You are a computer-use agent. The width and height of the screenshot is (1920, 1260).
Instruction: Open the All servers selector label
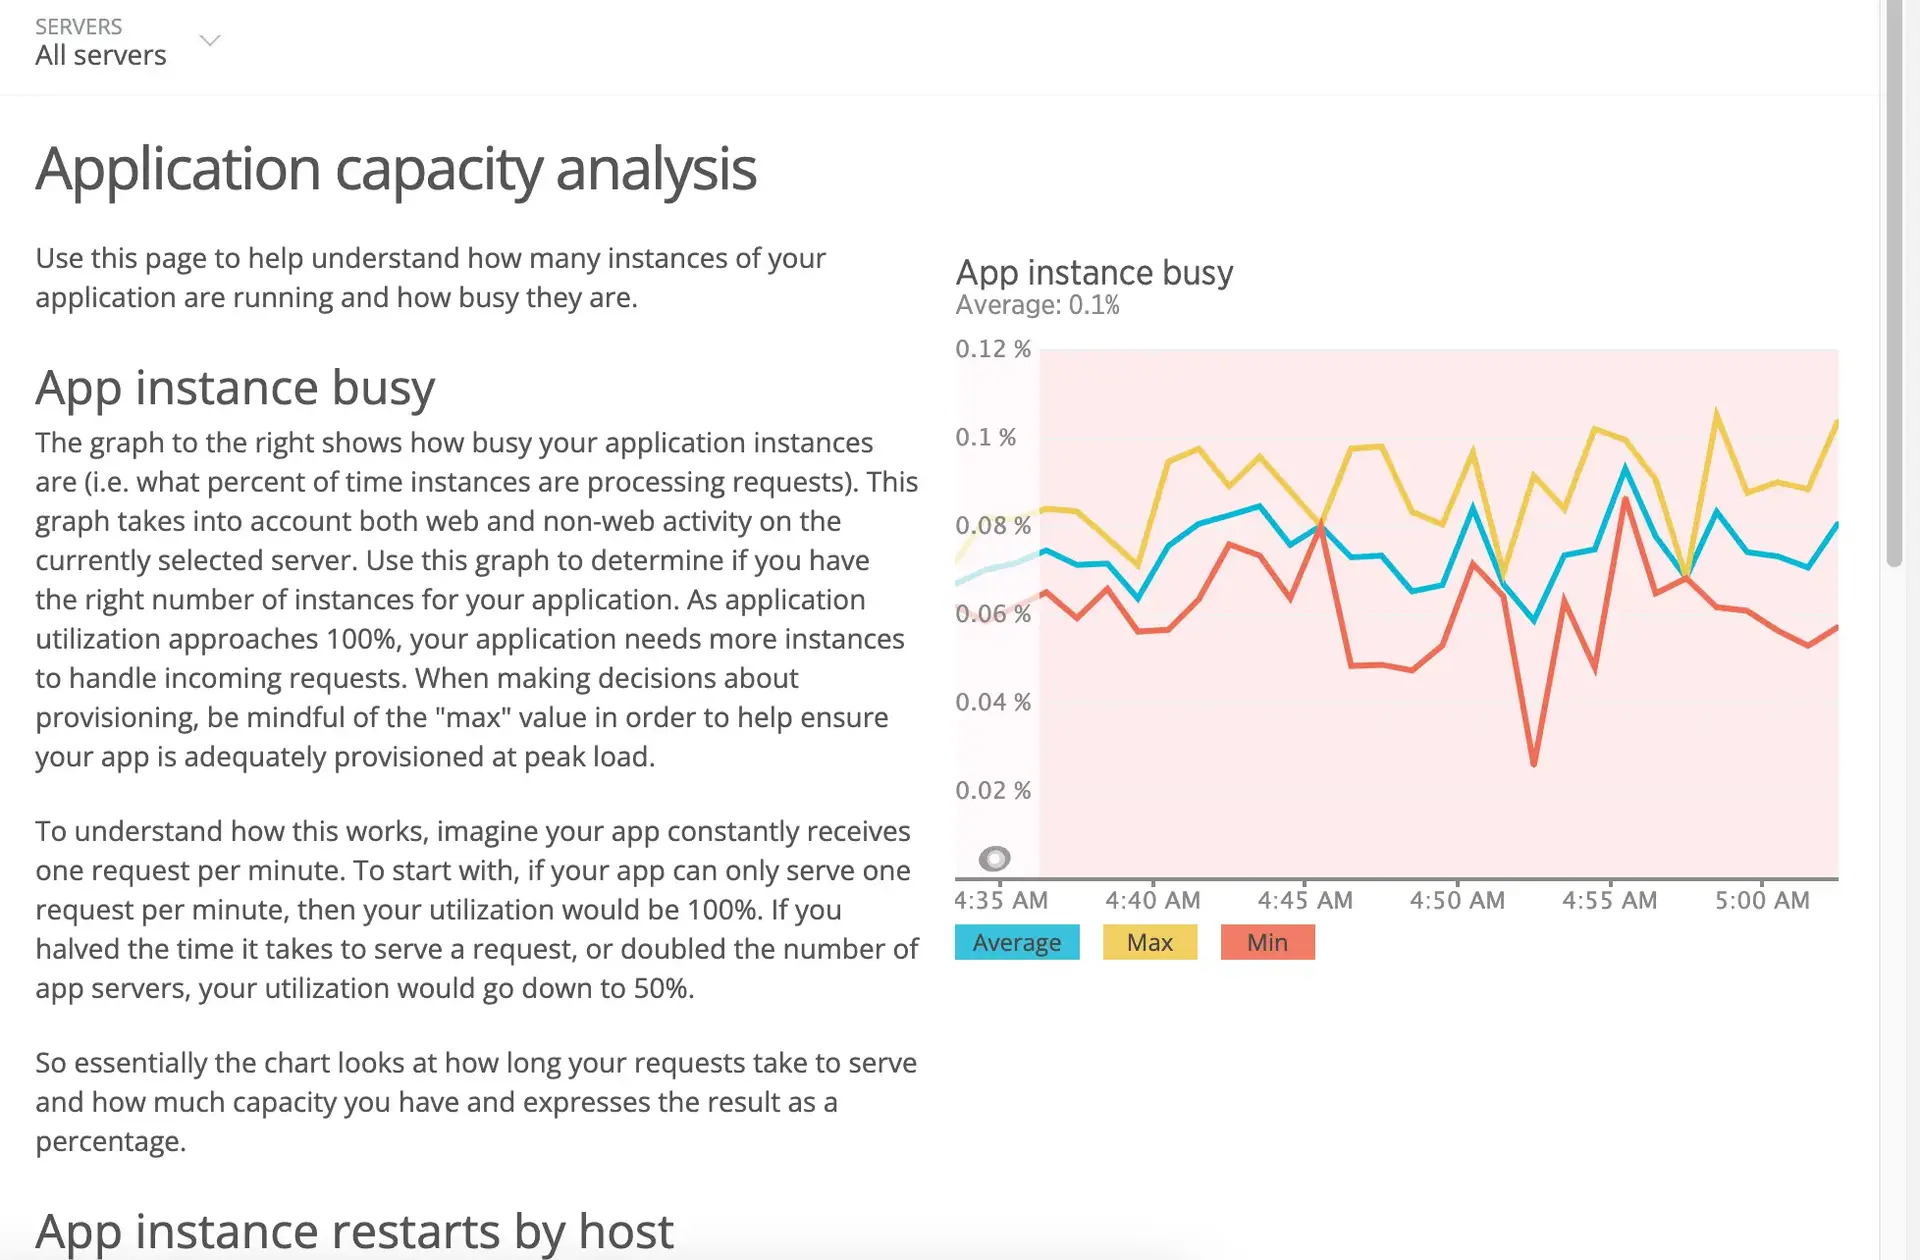coord(101,55)
